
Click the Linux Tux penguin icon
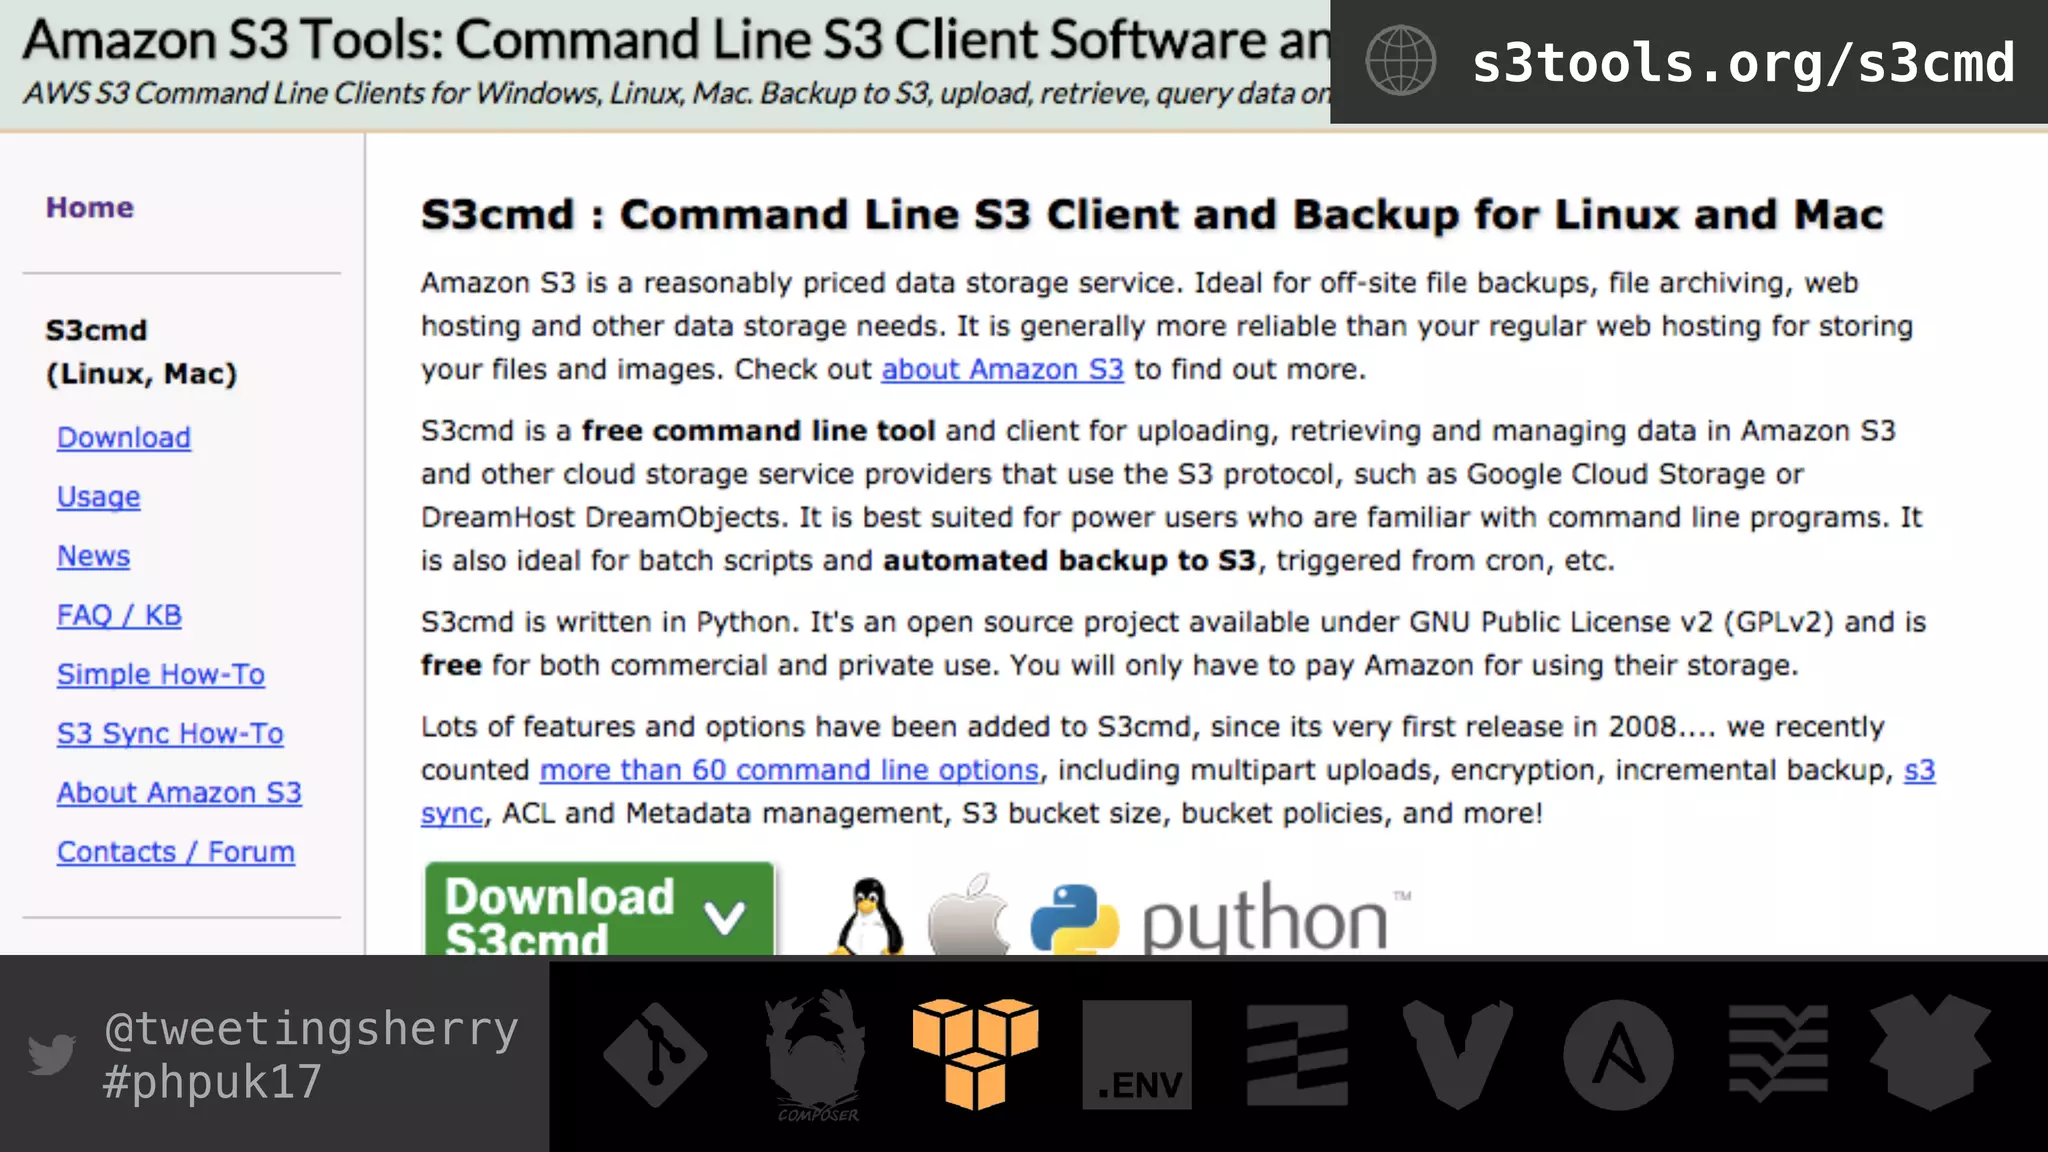pos(868,916)
